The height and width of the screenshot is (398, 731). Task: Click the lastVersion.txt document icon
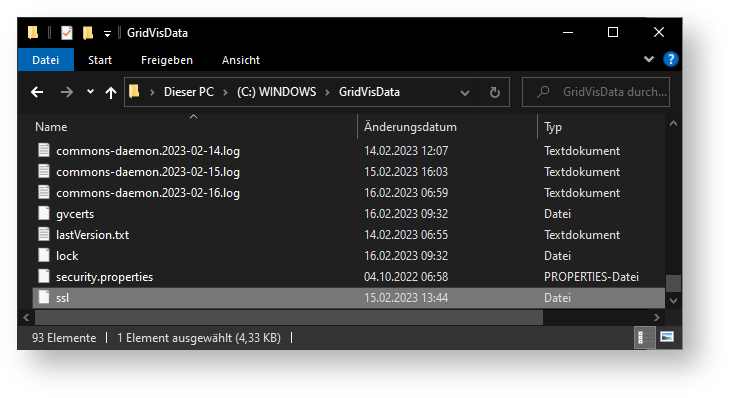coord(44,234)
